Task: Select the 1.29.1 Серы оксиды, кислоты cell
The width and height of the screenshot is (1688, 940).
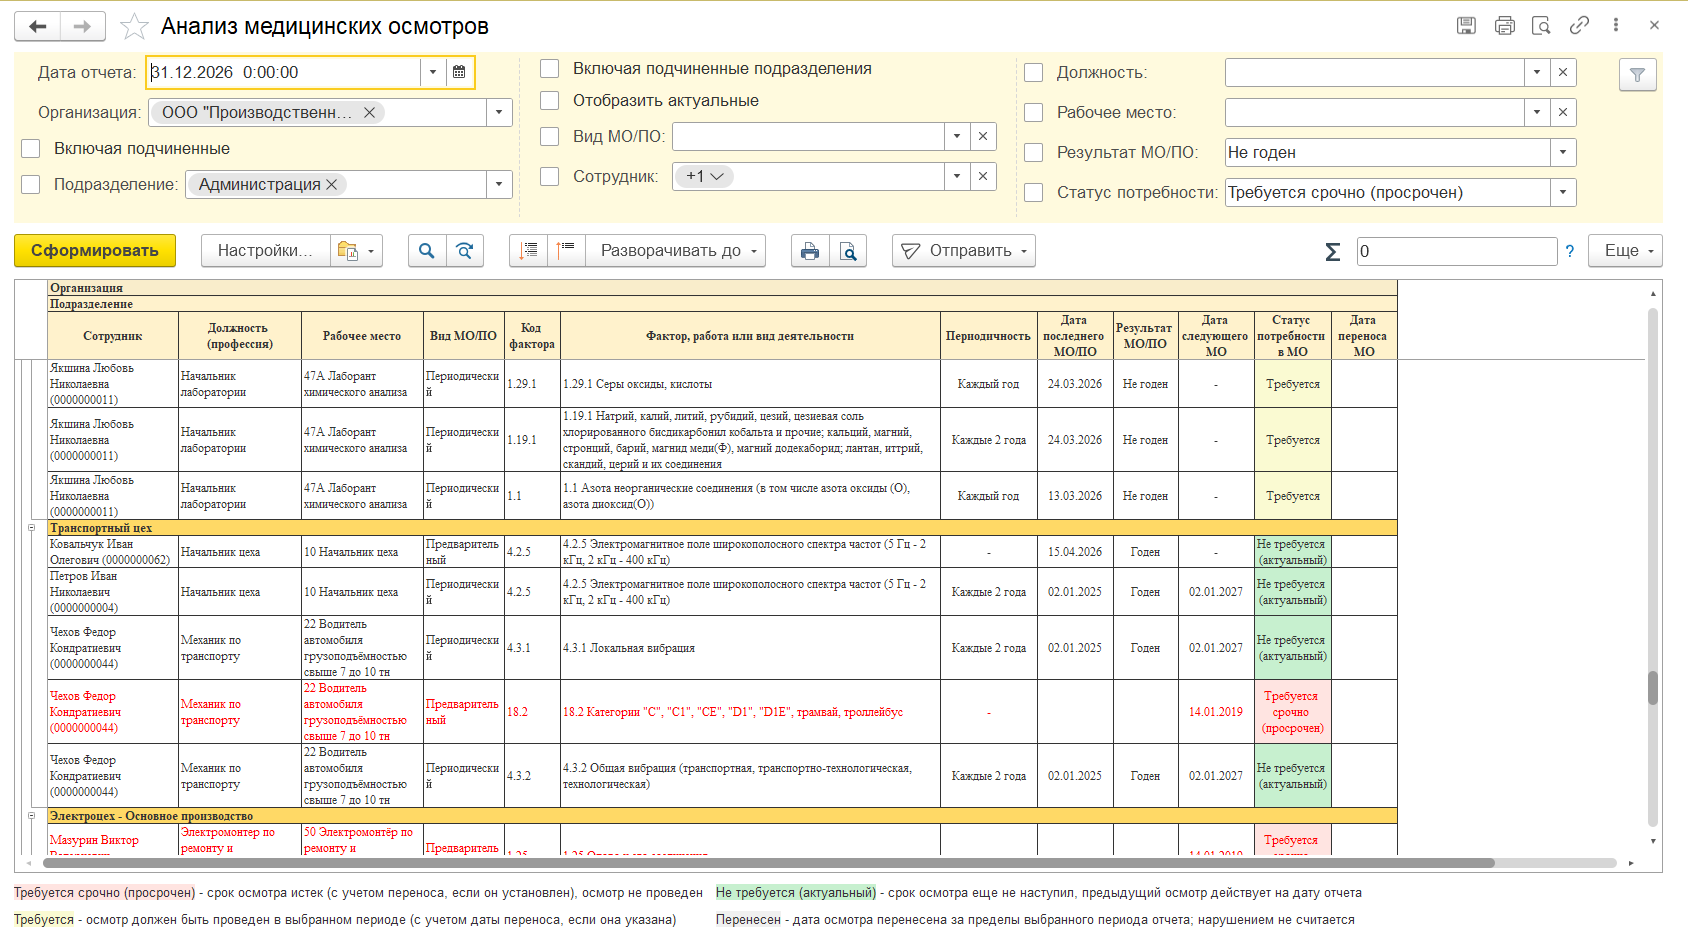Action: tap(750, 384)
